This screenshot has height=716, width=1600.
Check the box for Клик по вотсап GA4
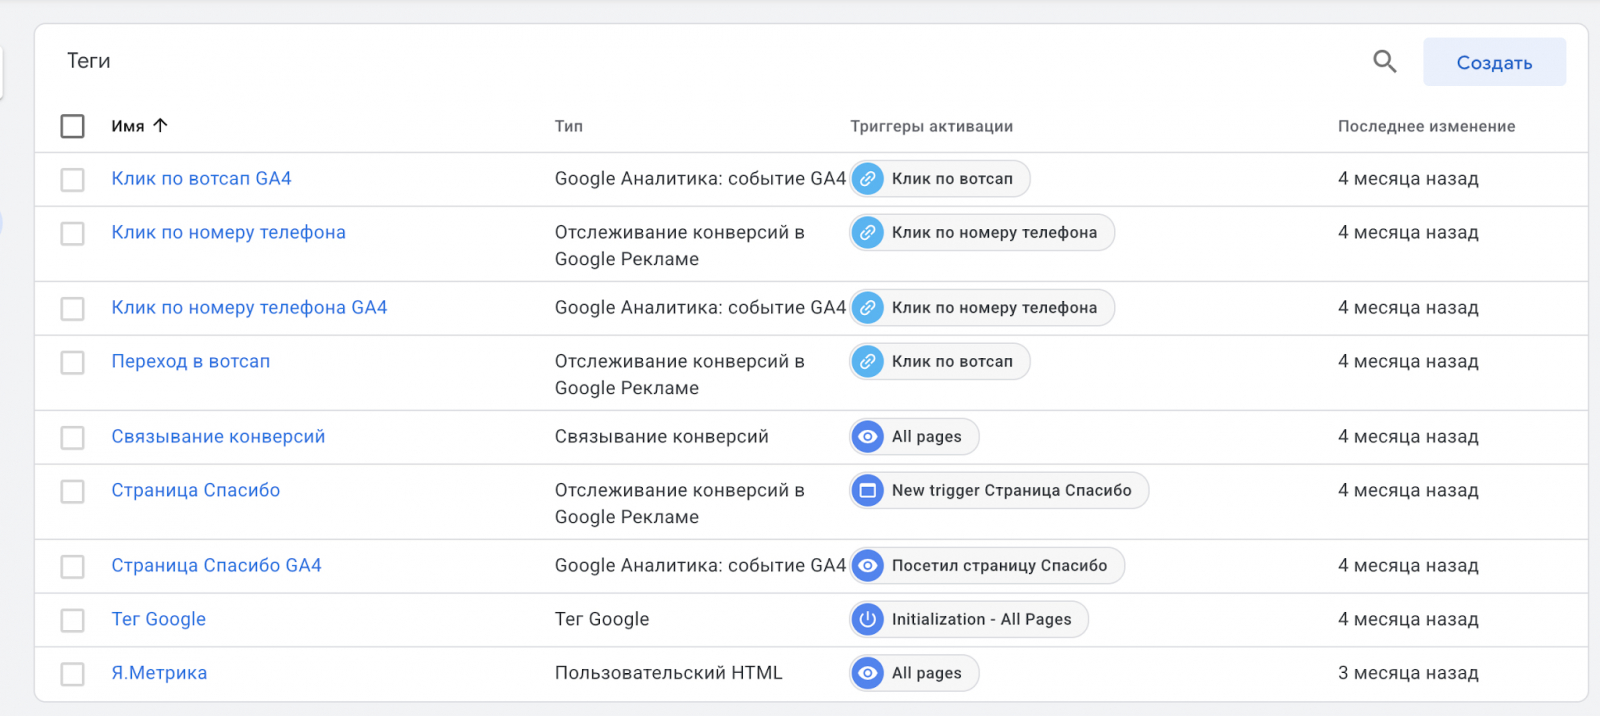(x=73, y=180)
